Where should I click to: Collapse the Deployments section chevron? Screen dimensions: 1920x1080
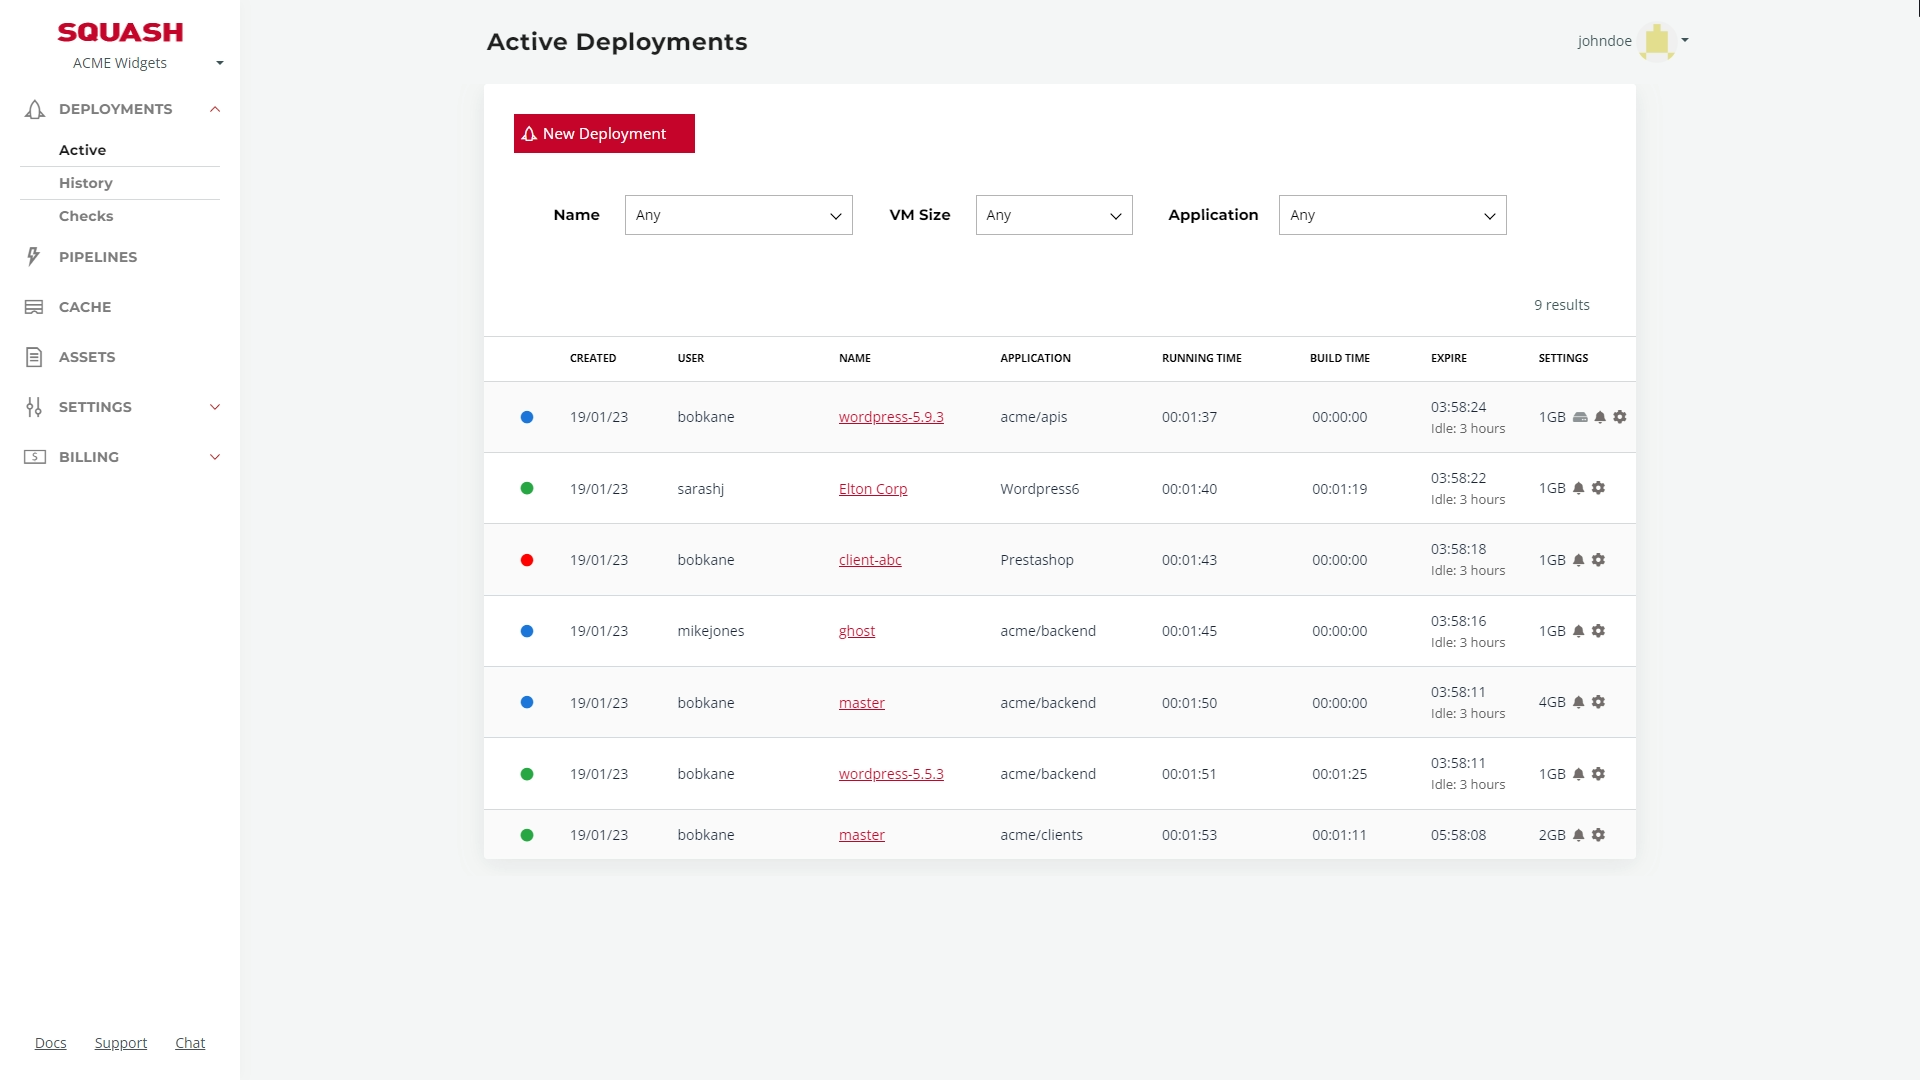pos(214,109)
